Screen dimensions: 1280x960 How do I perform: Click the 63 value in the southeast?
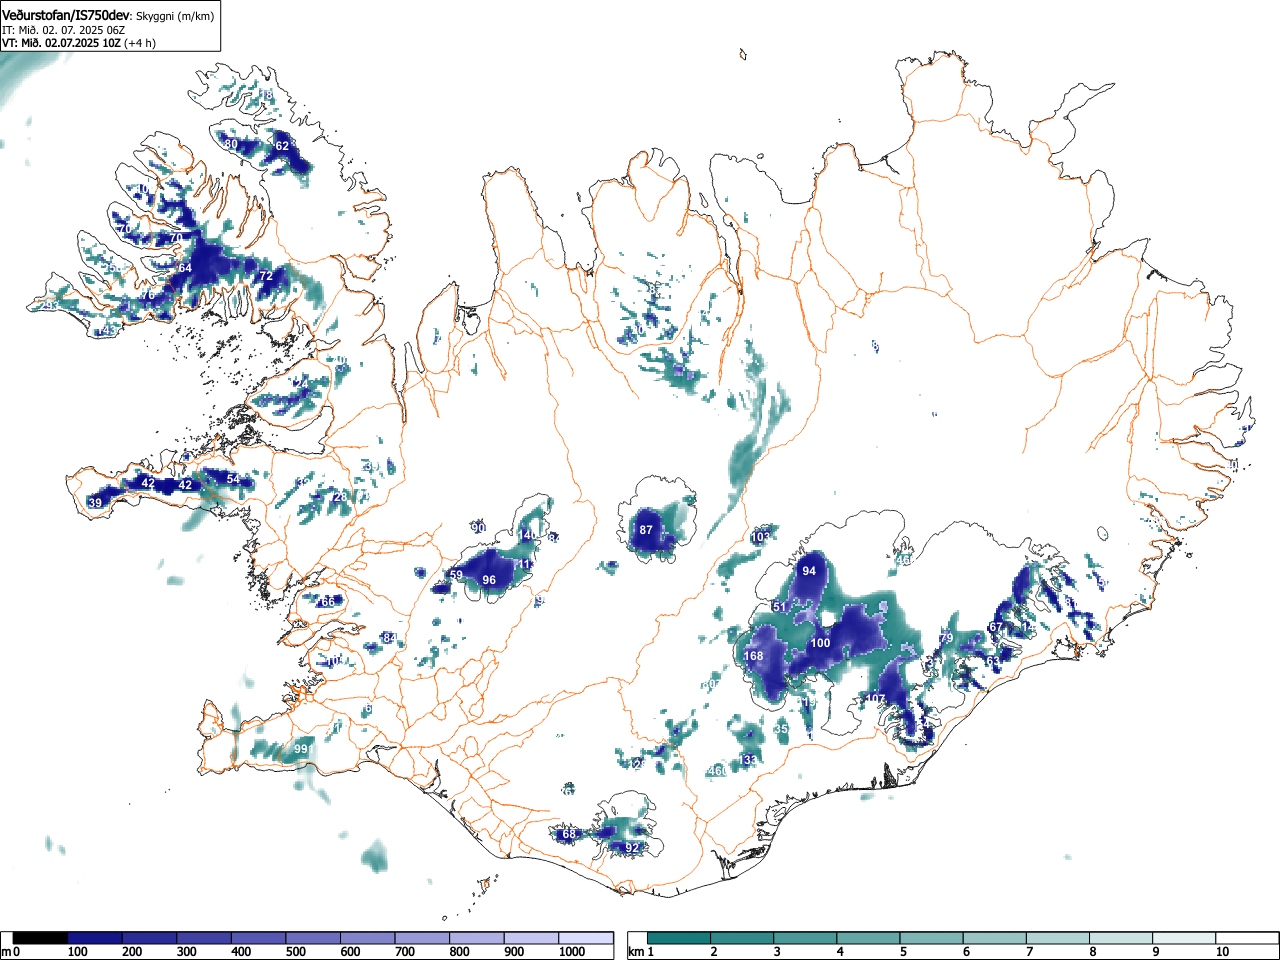point(993,661)
